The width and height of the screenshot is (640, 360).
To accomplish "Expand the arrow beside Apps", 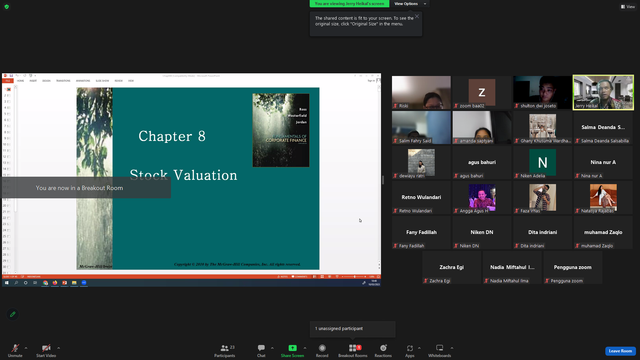I will (419, 348).
